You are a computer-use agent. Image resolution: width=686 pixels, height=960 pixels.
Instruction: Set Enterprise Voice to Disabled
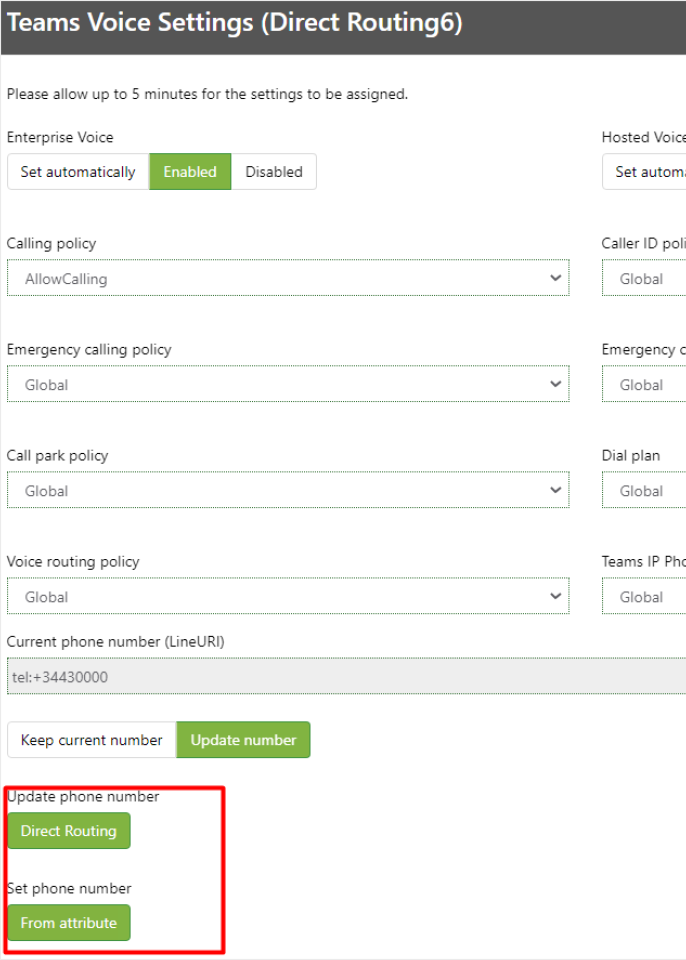click(274, 172)
